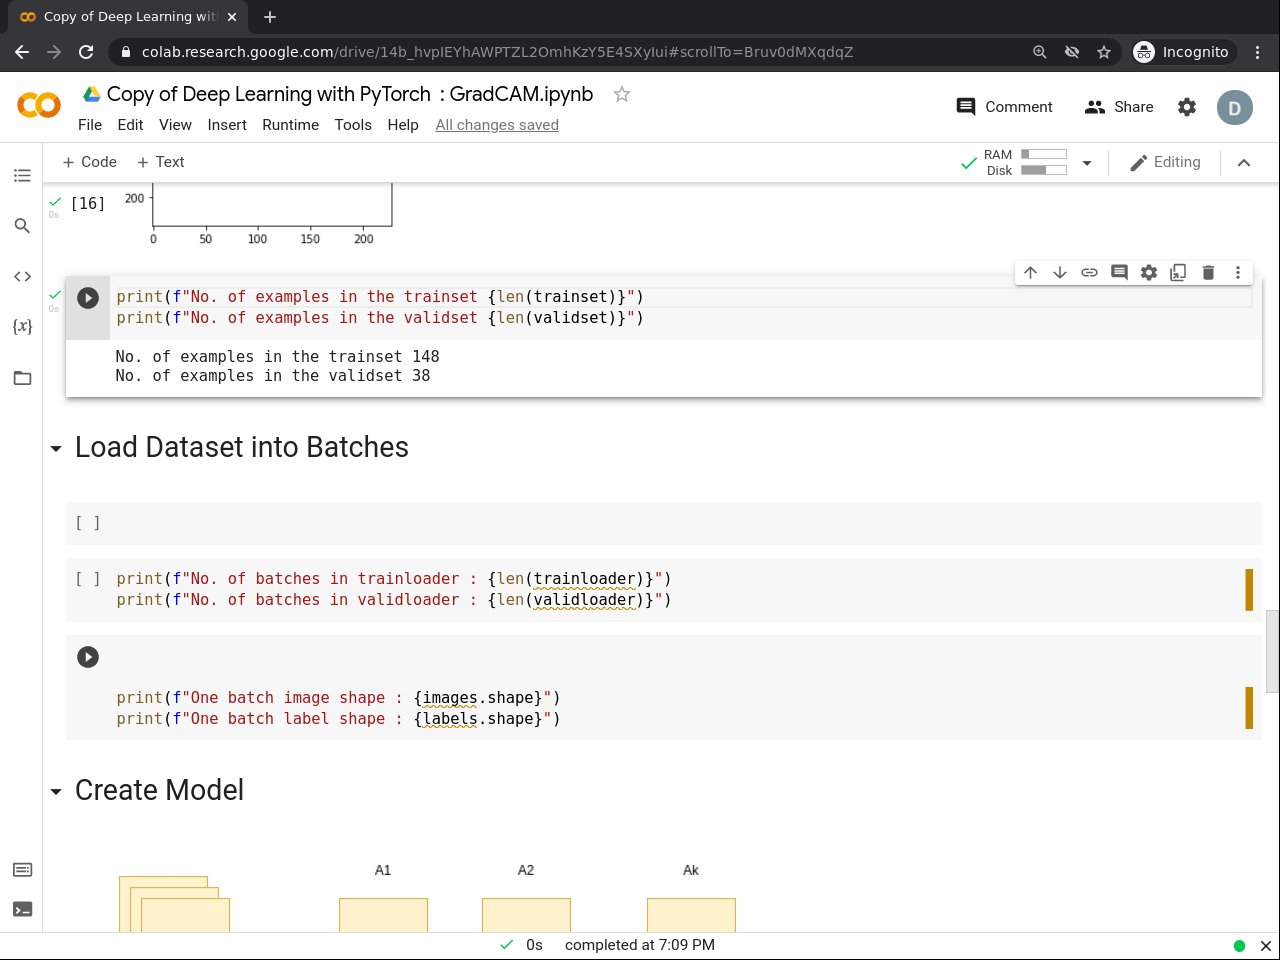The height and width of the screenshot is (960, 1280).
Task: Run the trainset print cell
Action: pos(88,298)
